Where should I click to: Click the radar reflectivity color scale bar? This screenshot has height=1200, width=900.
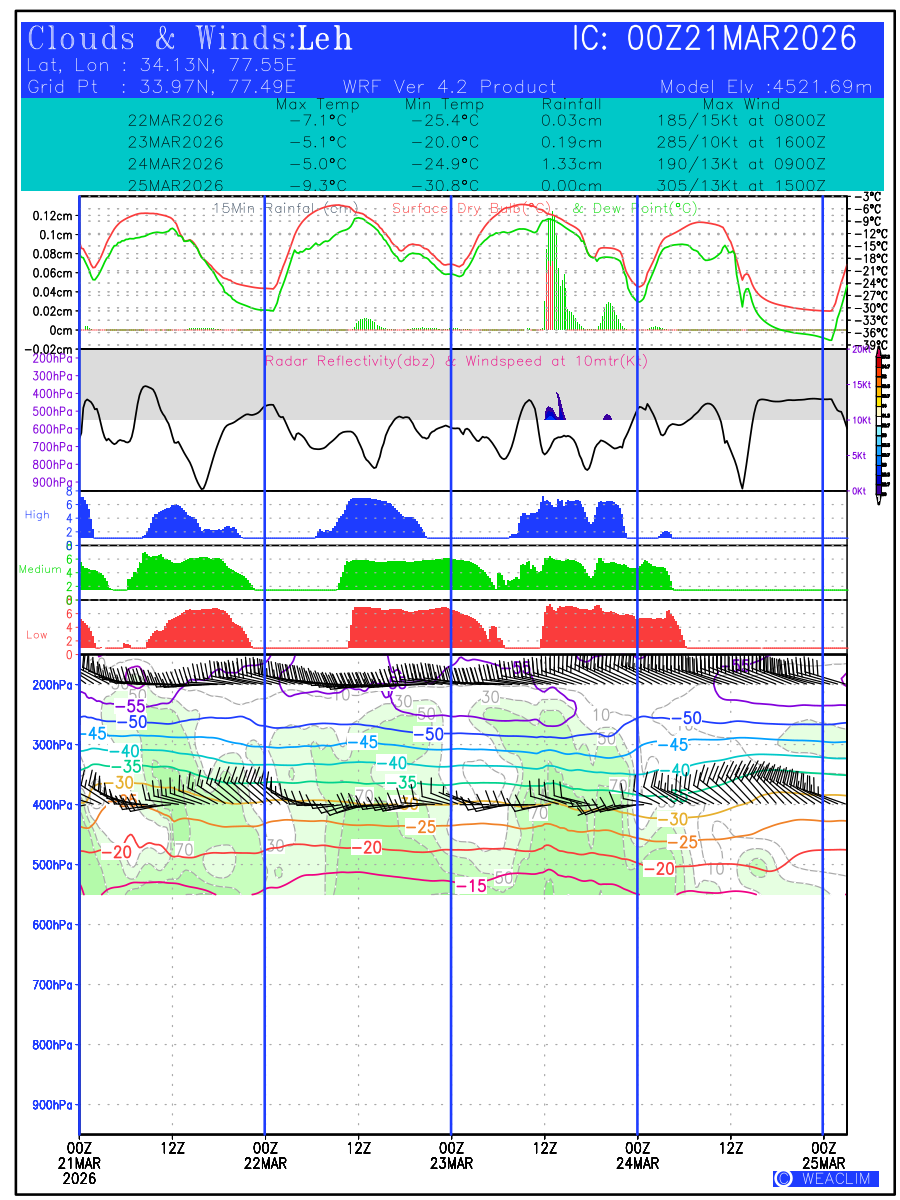pos(880,420)
